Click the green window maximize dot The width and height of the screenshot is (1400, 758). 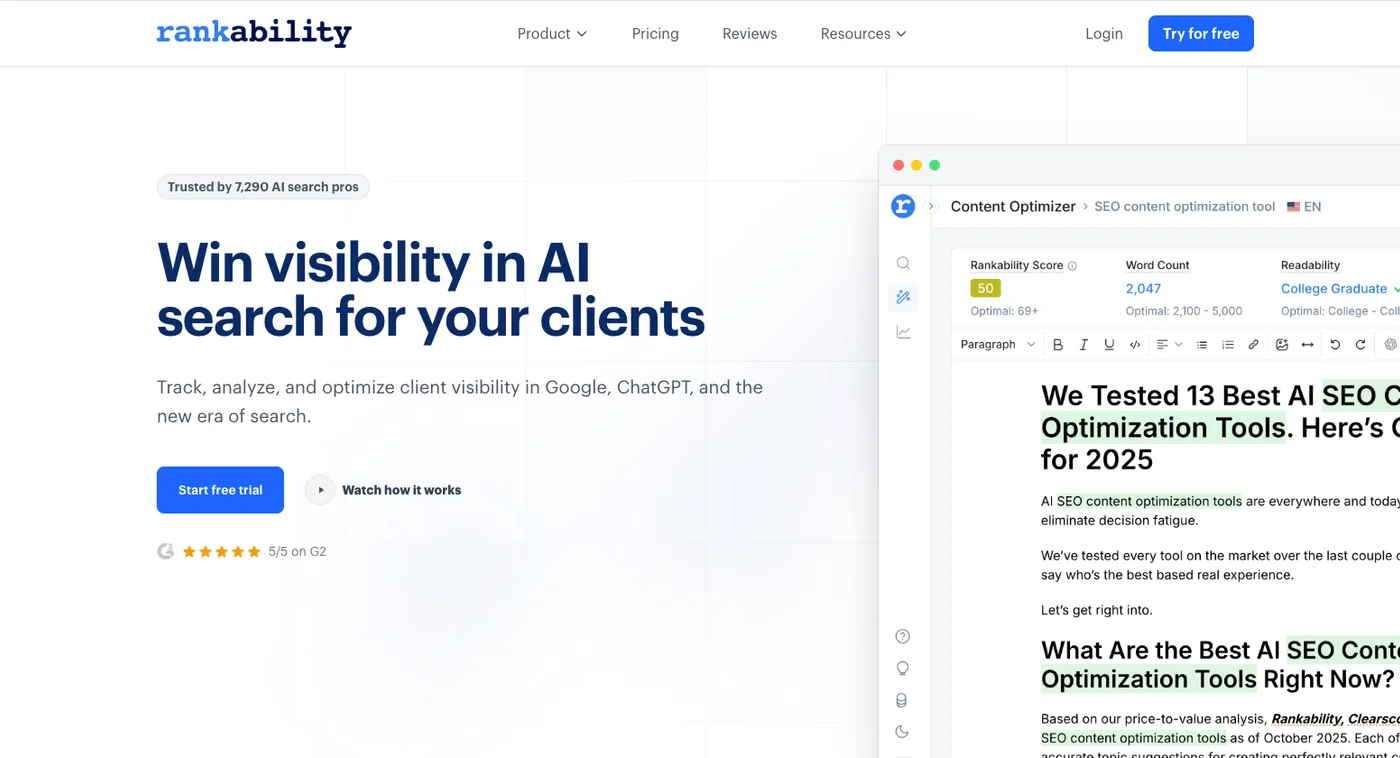pos(934,165)
